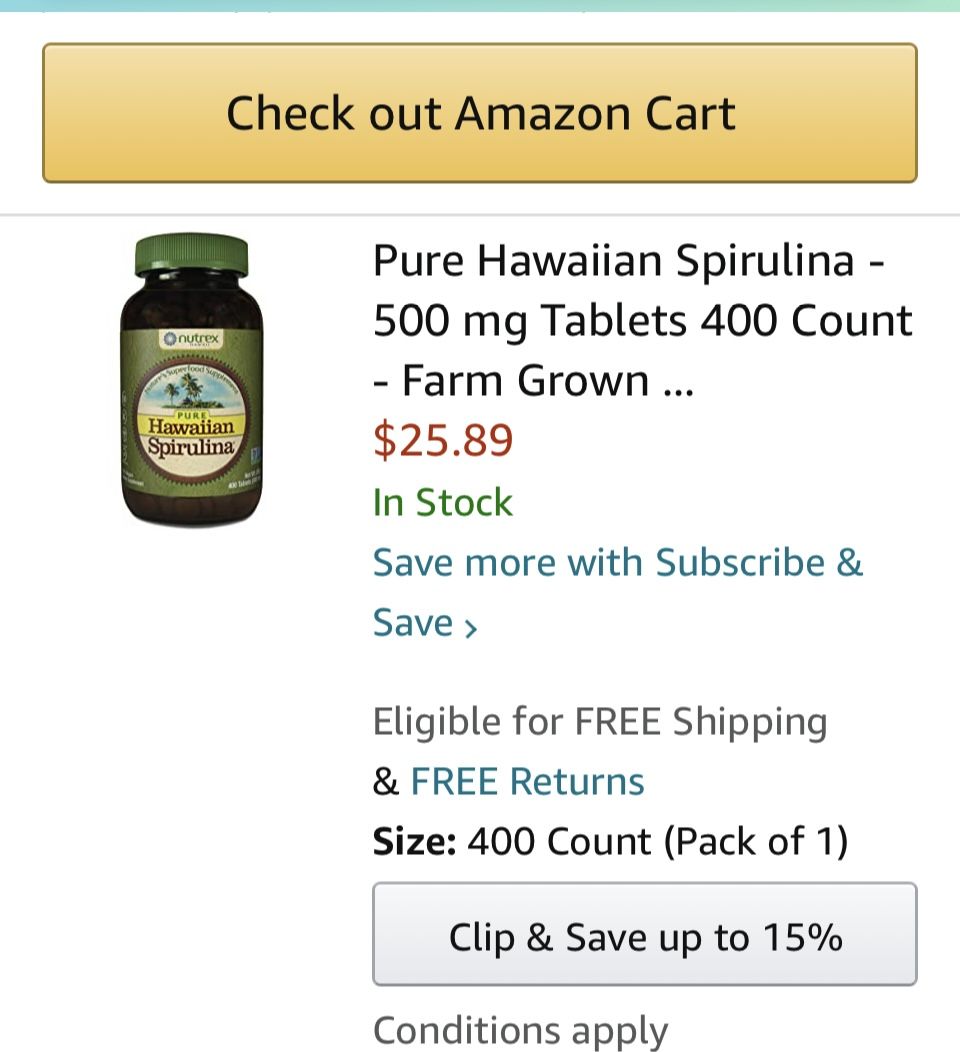The image size is (960, 1052).
Task: View the Conditions apply details
Action: (520, 1030)
